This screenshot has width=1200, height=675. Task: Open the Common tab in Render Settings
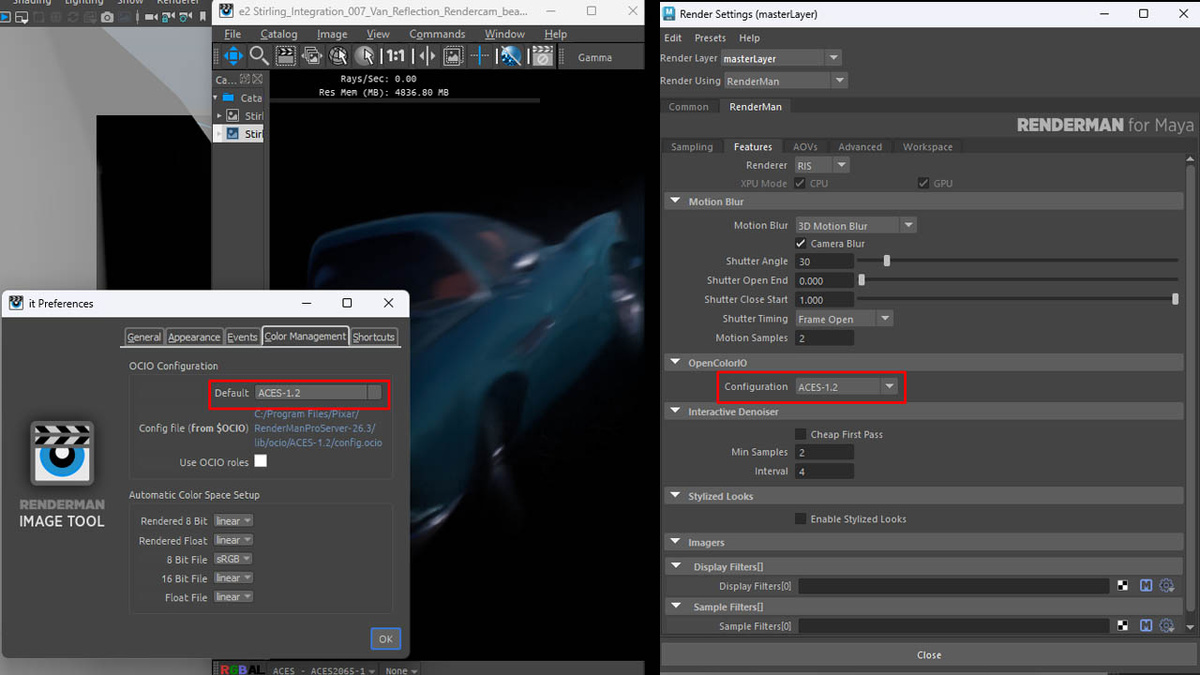689,106
